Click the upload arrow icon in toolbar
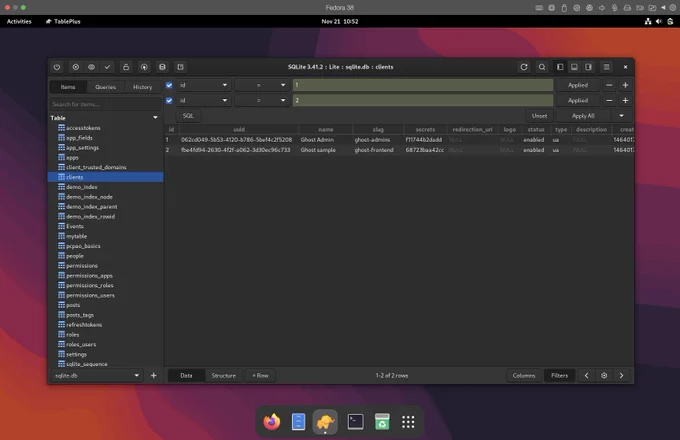Image resolution: width=680 pixels, height=440 pixels. pyautogui.click(x=144, y=67)
